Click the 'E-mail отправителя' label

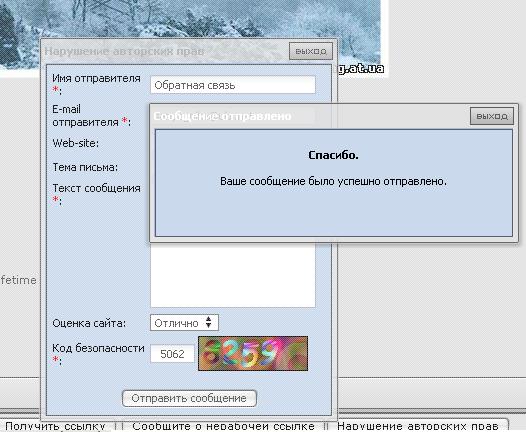tap(91, 116)
